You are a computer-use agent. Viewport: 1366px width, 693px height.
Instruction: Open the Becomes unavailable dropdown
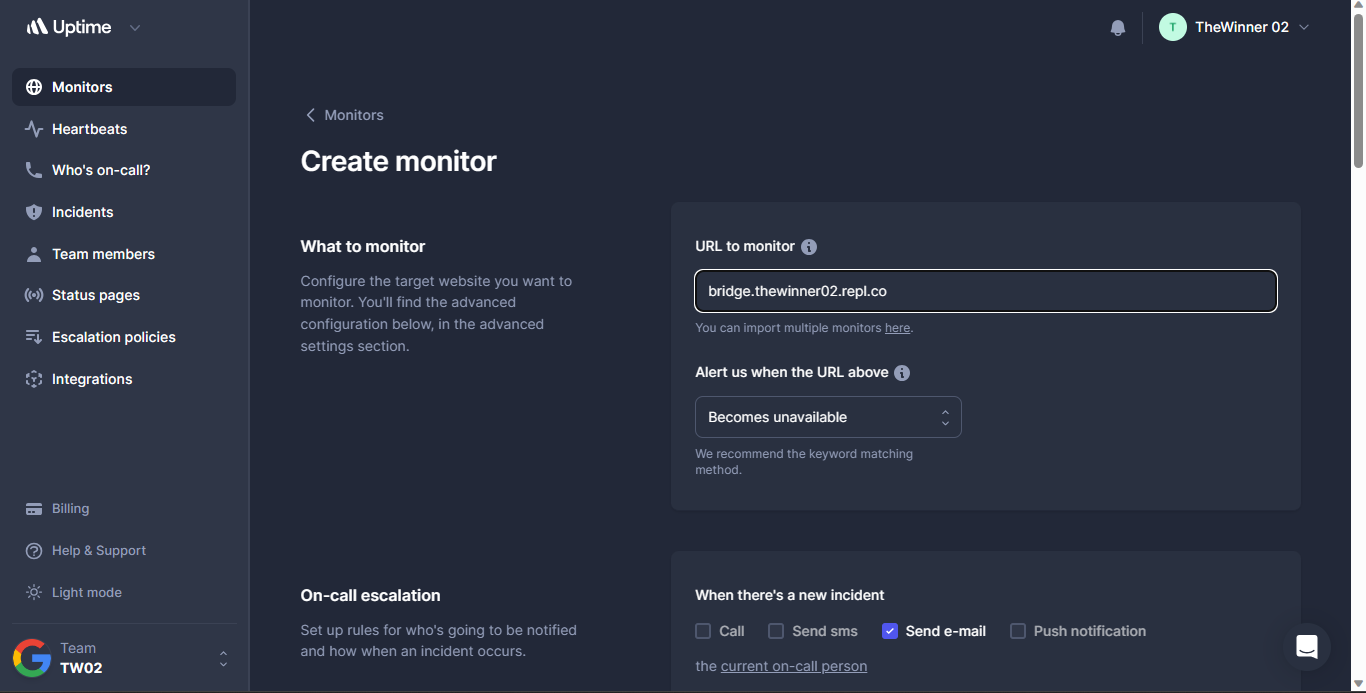[828, 417]
